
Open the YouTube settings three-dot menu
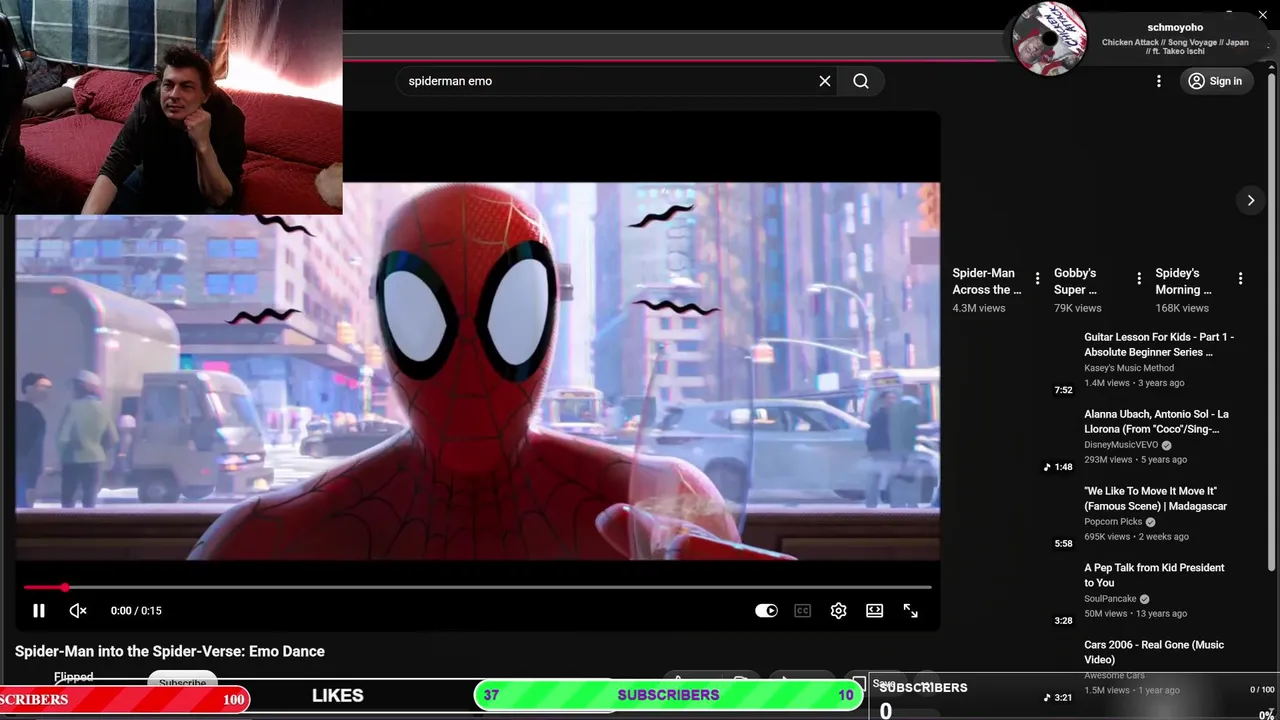click(x=1159, y=81)
